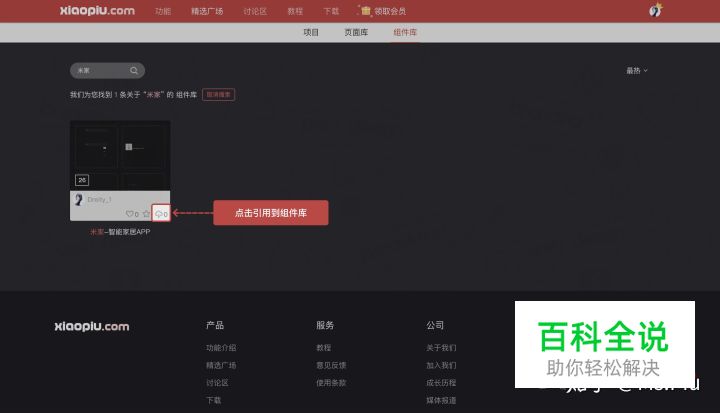Screen dimensions: 720x413
Task: Switch to 项目 tab
Action: 311,32
